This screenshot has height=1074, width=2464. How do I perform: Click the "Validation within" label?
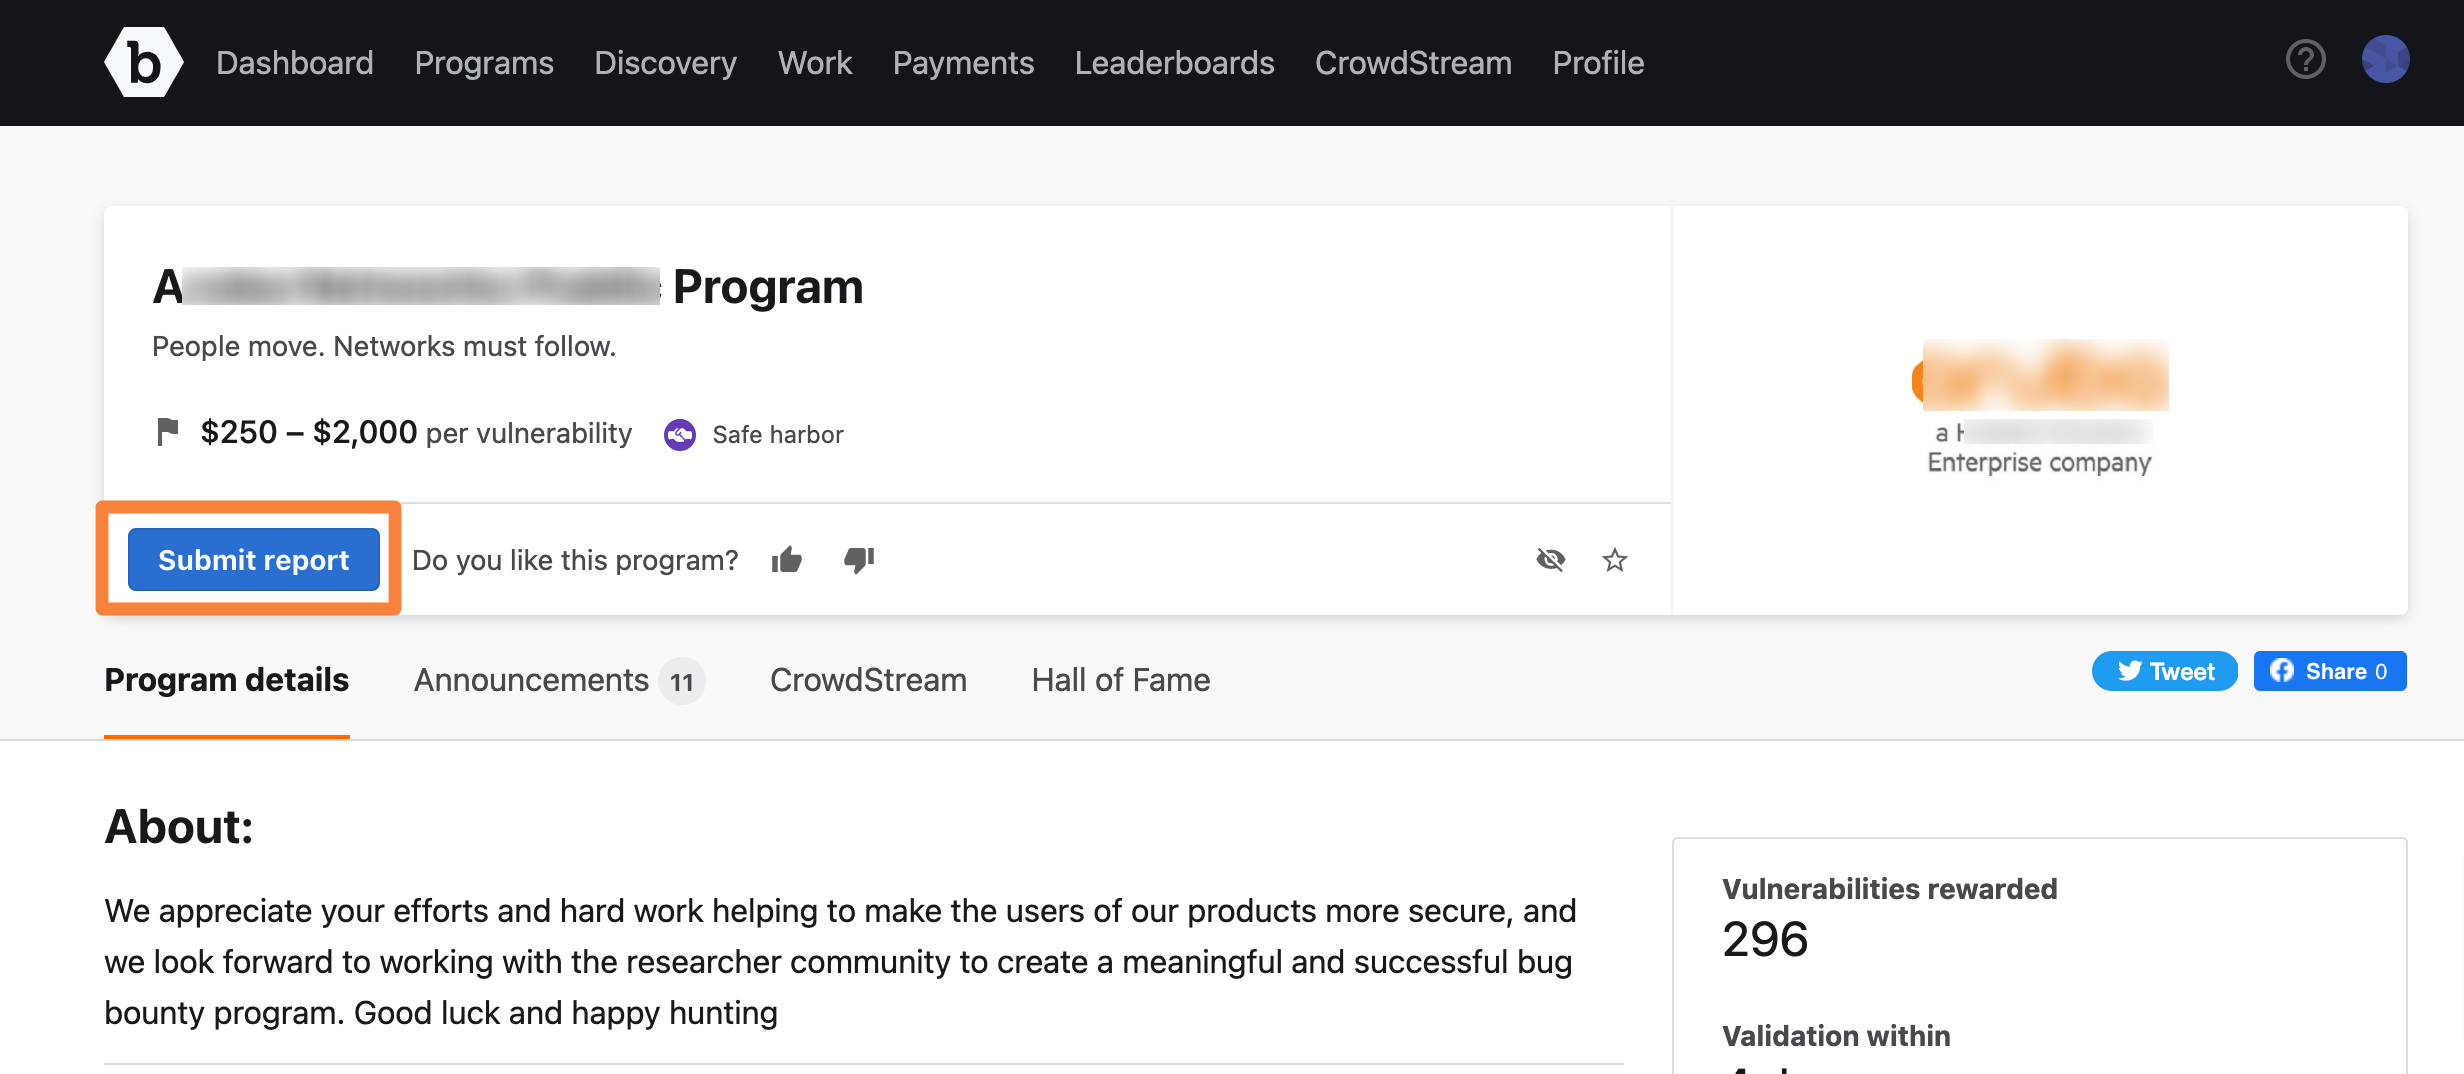(1836, 1035)
